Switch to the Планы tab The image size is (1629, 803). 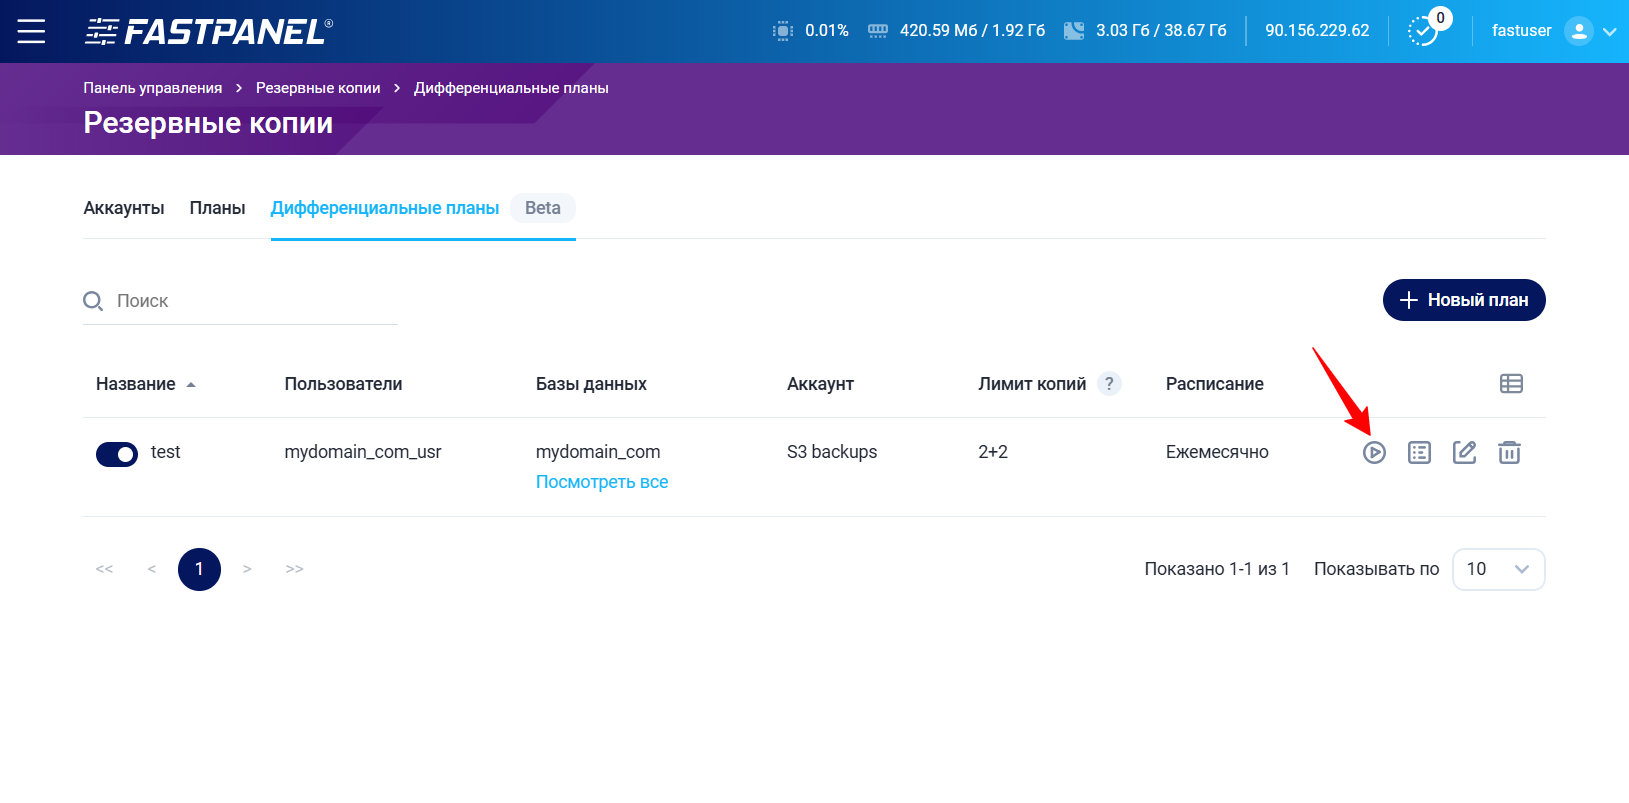coord(217,208)
